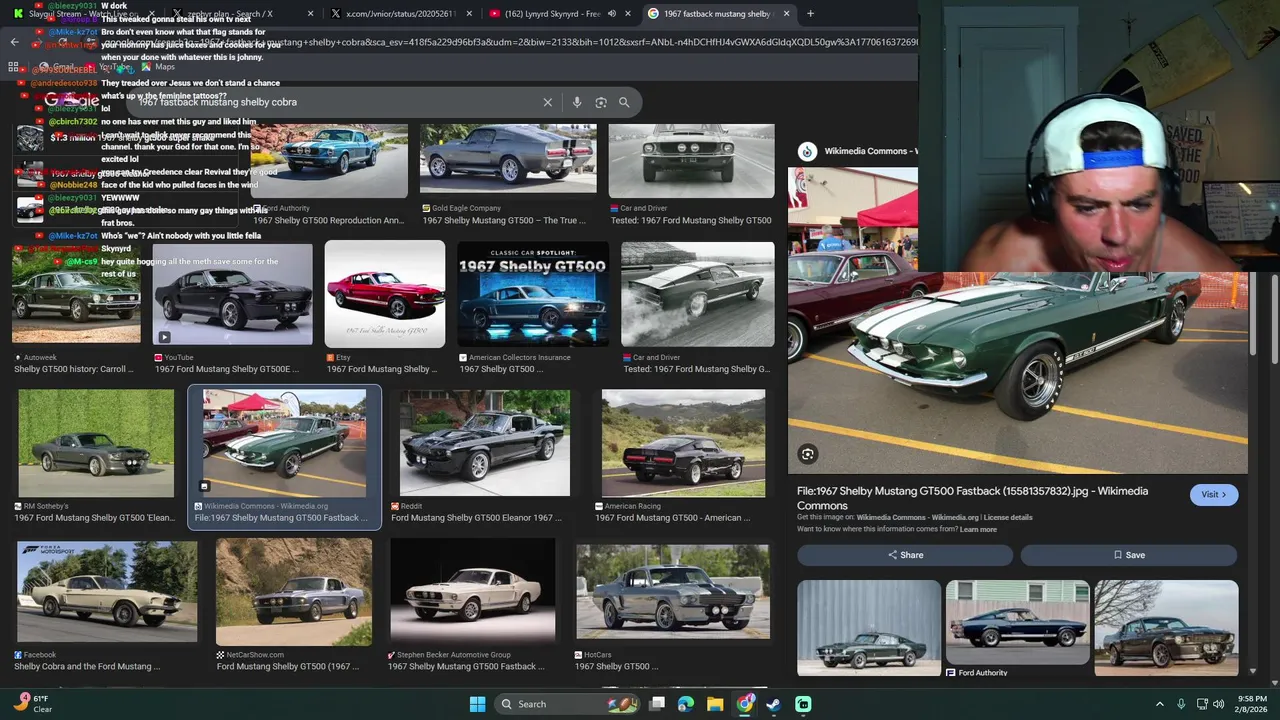
Task: Open a new browser tab
Action: 810,14
